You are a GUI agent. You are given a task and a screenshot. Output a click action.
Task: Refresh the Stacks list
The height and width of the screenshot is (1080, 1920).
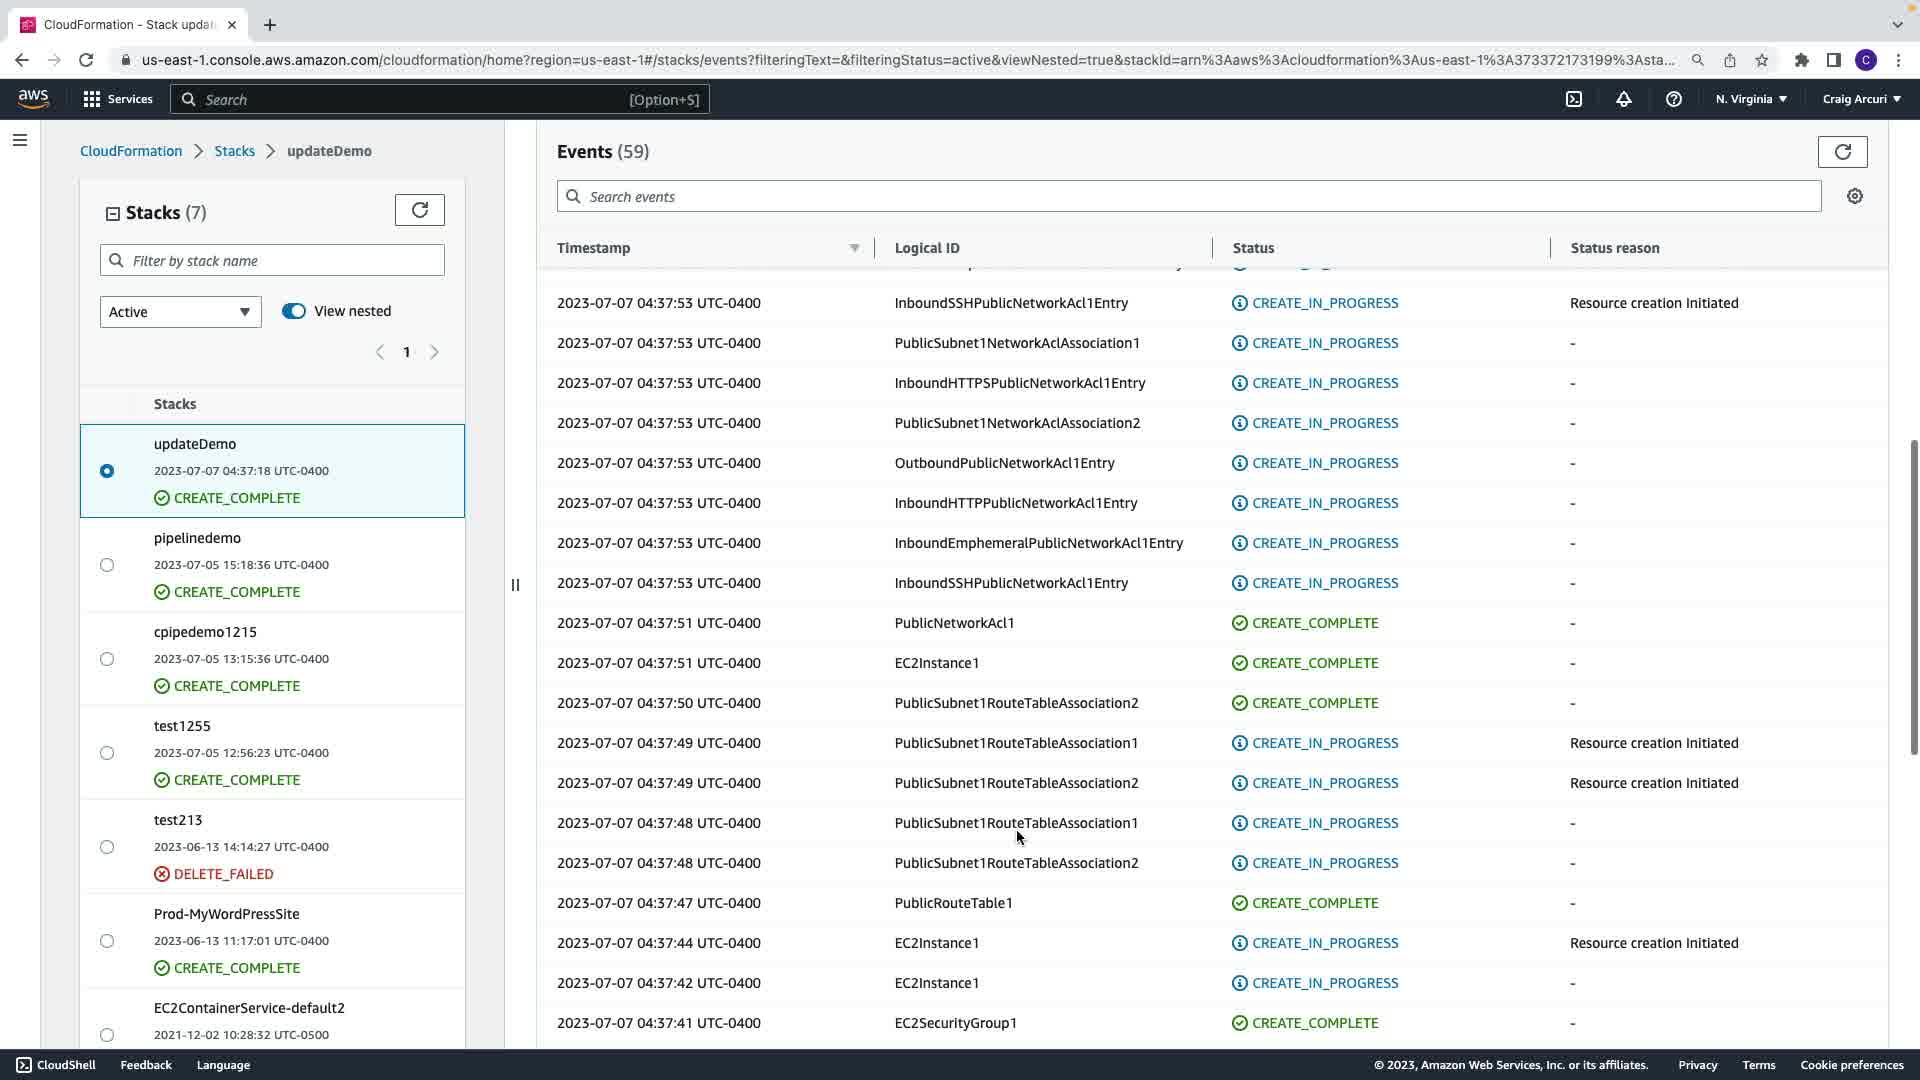(420, 210)
